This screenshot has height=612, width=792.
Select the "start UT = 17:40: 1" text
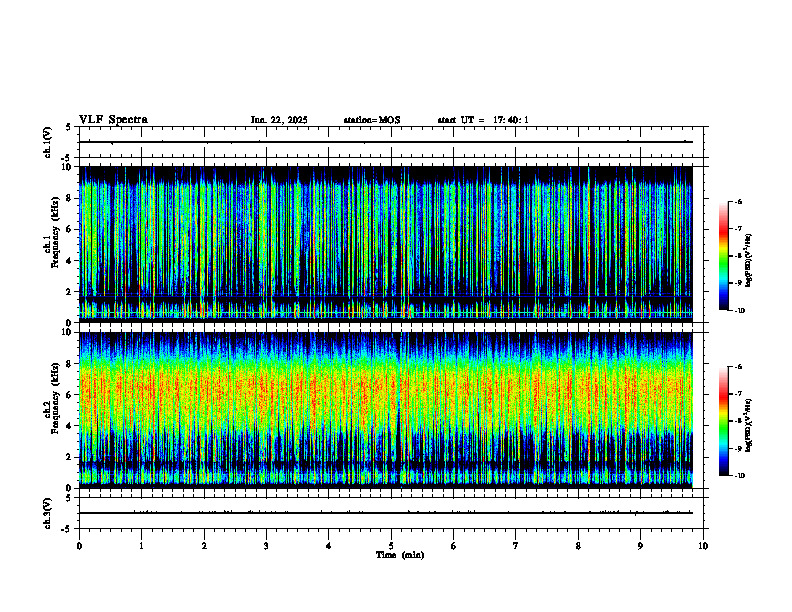[x=483, y=120]
